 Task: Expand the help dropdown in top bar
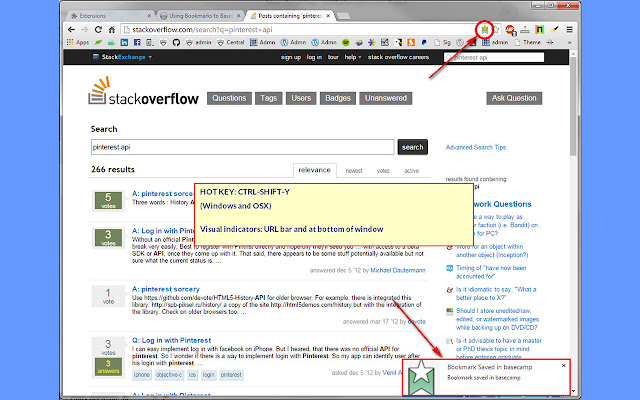pyautogui.click(x=353, y=57)
